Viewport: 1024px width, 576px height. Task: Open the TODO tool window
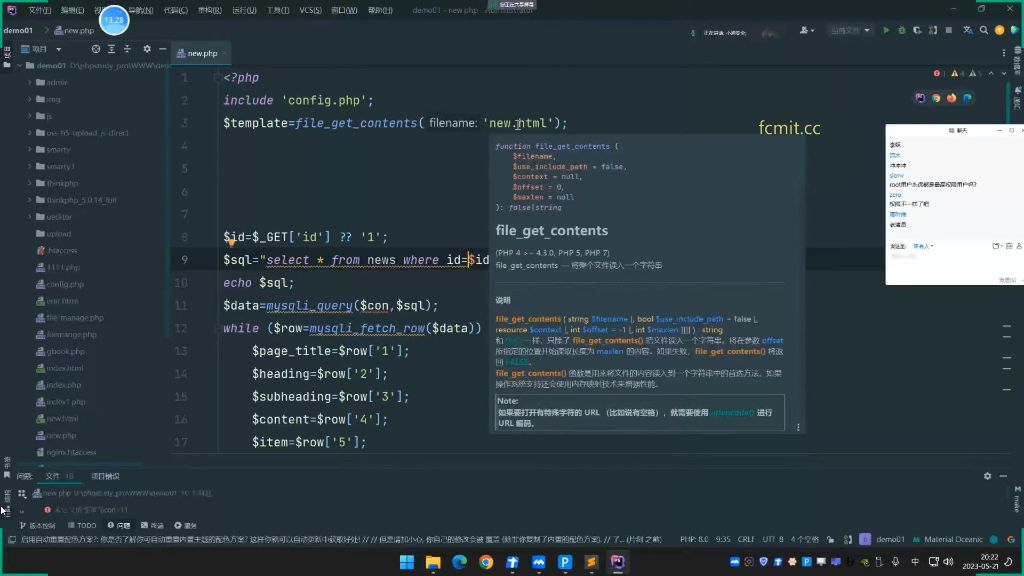(82, 525)
